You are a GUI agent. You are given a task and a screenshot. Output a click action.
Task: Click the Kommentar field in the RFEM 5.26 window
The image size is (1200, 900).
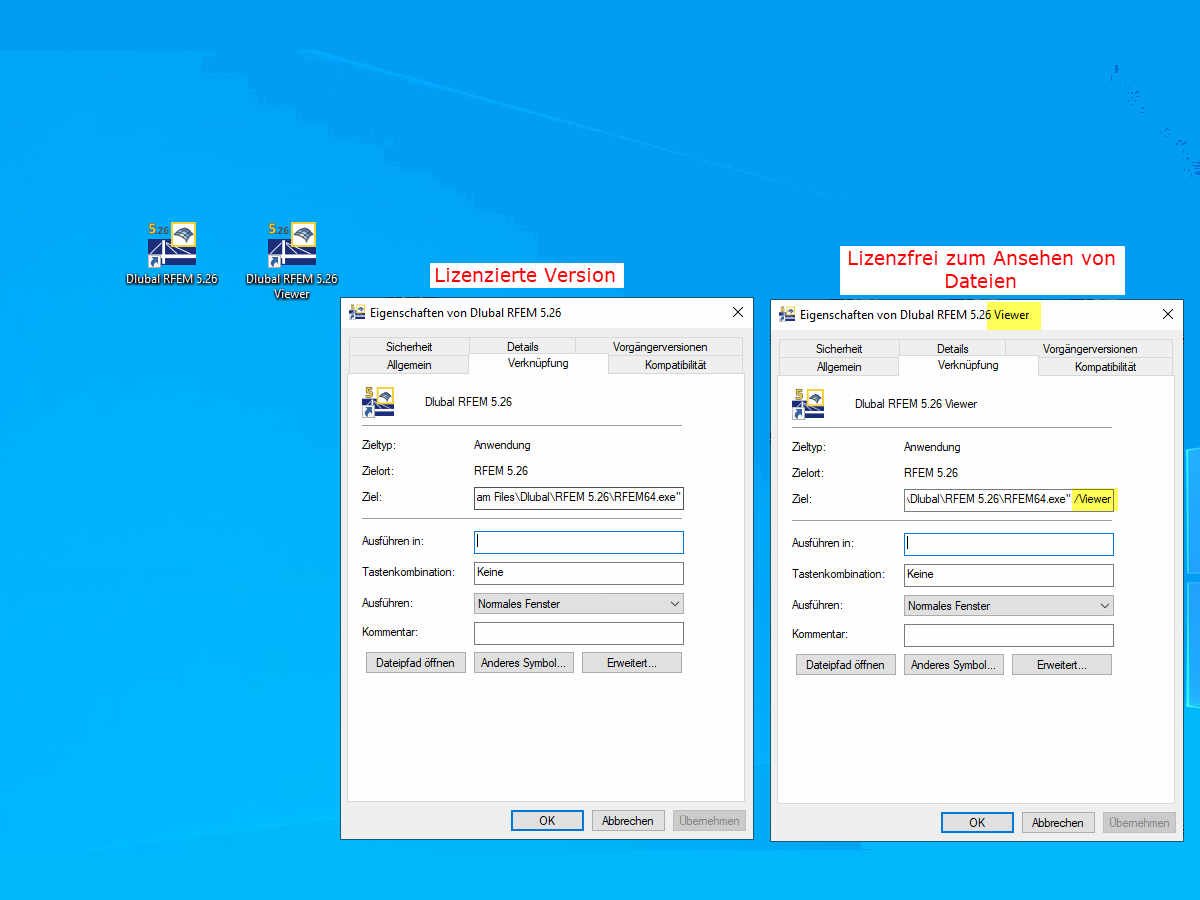point(579,633)
